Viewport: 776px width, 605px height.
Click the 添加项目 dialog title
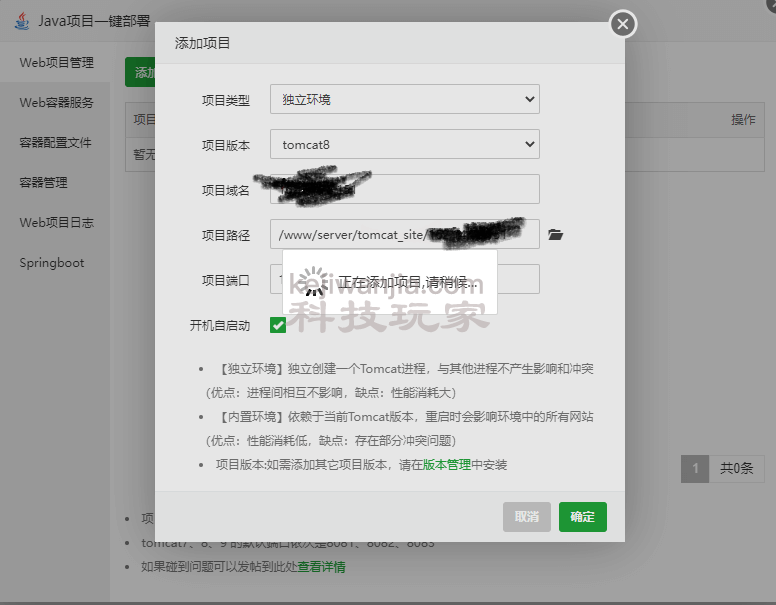(202, 44)
